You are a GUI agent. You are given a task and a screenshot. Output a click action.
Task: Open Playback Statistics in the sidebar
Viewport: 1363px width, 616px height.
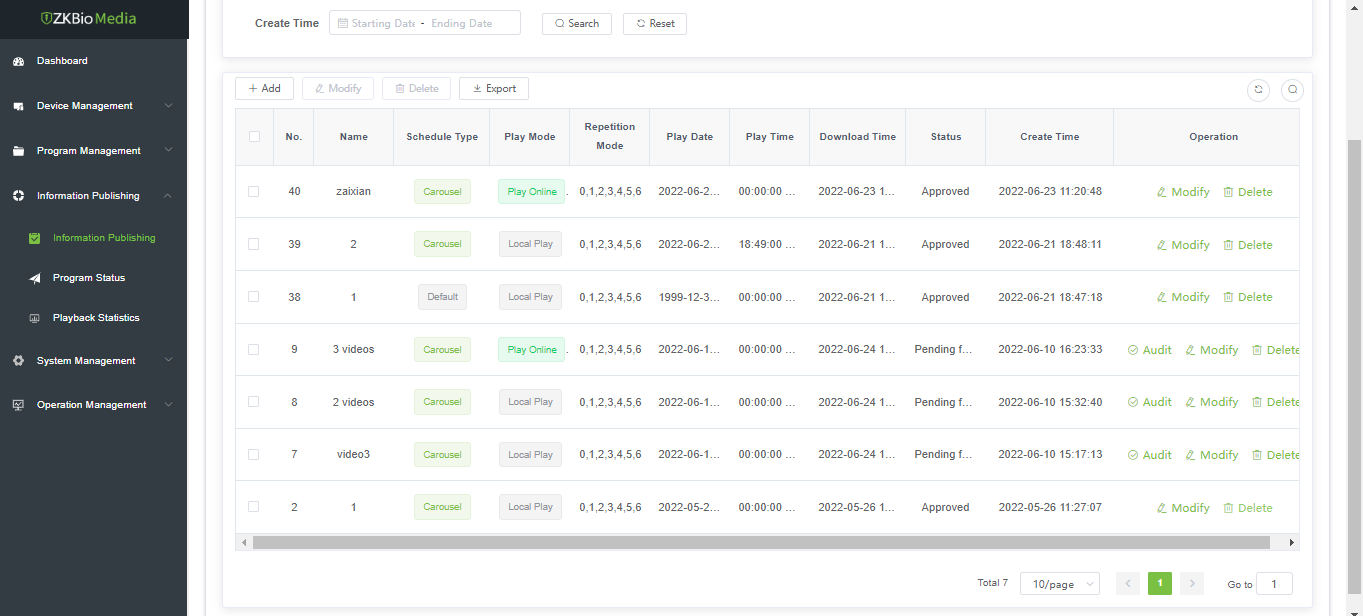96,318
